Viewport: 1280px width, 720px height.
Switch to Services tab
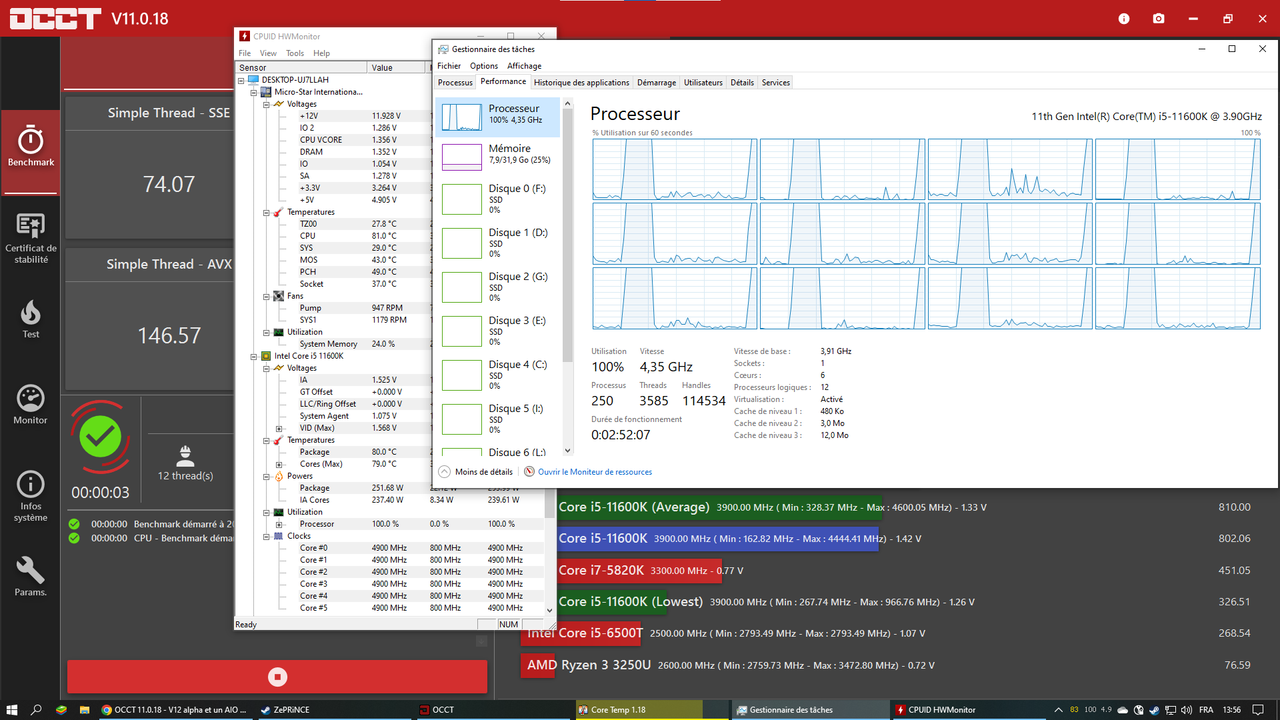click(x=776, y=82)
